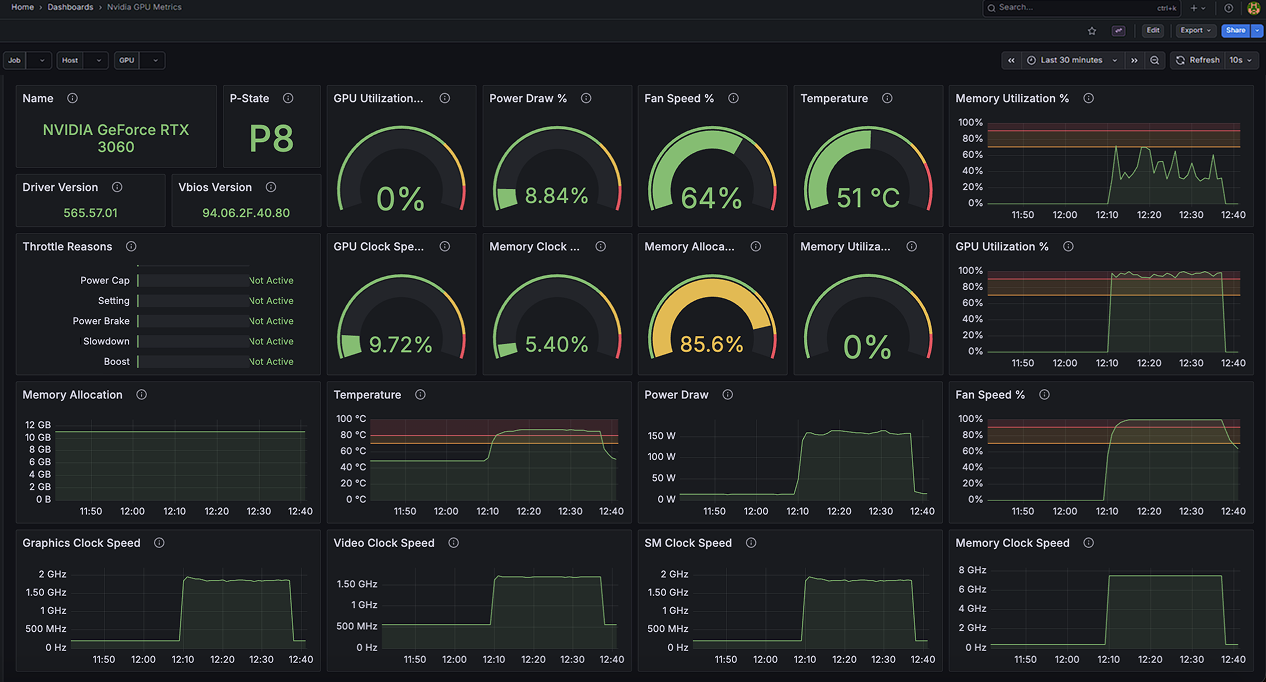
Task: Click info icon beside Fan Speed % graph title
Action: coord(1044,395)
